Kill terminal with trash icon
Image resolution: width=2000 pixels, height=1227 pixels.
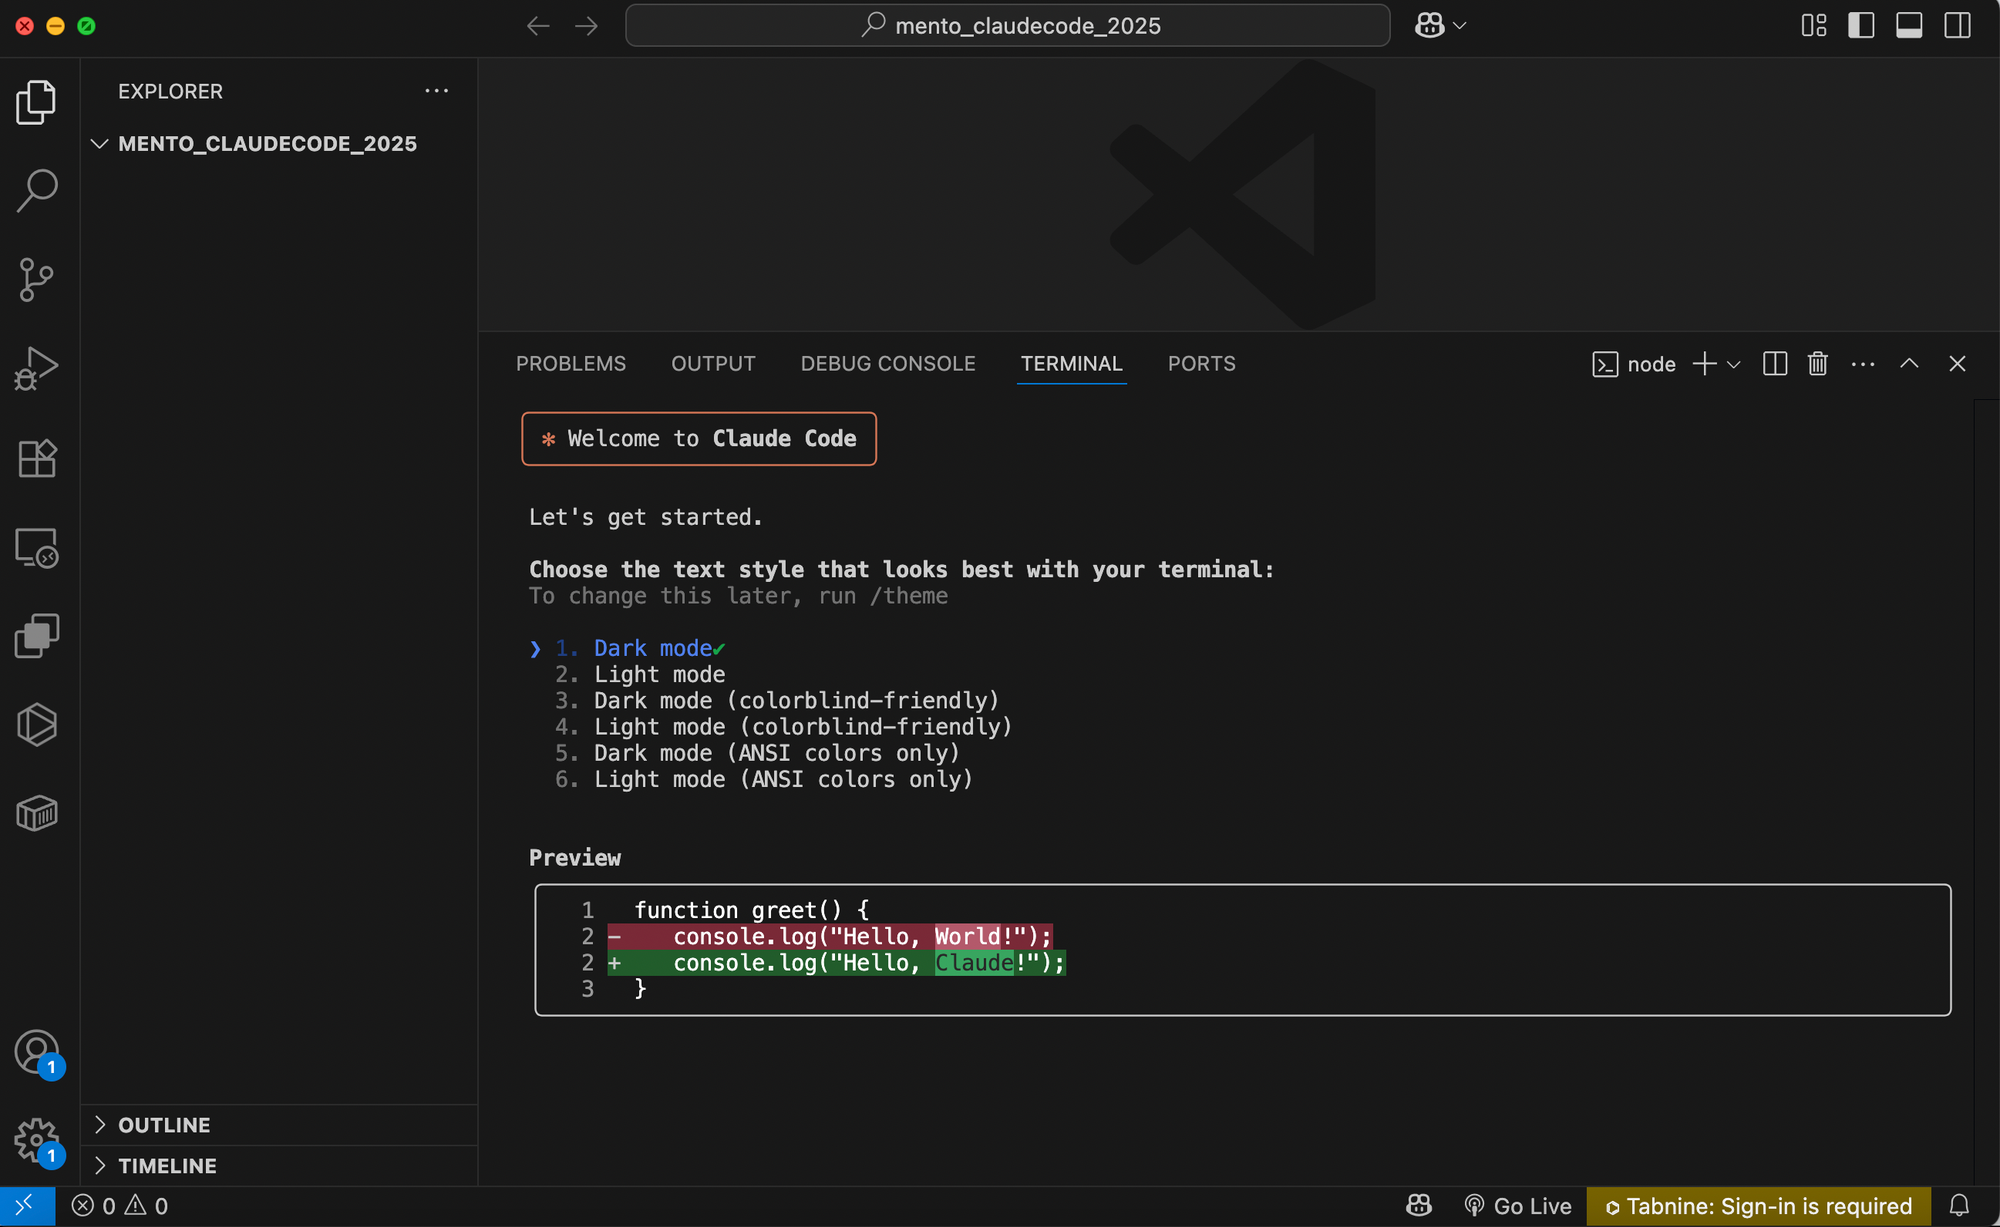[x=1818, y=364]
